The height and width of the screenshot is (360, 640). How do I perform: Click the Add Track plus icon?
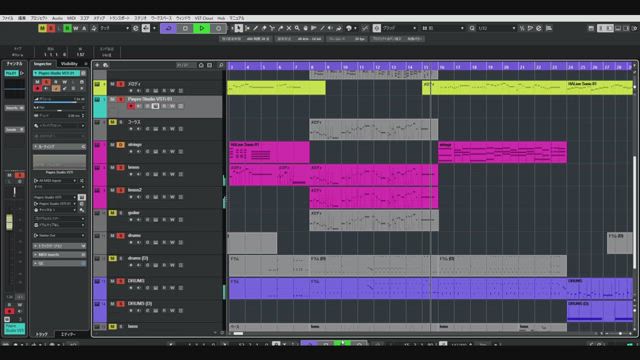pyautogui.click(x=97, y=65)
